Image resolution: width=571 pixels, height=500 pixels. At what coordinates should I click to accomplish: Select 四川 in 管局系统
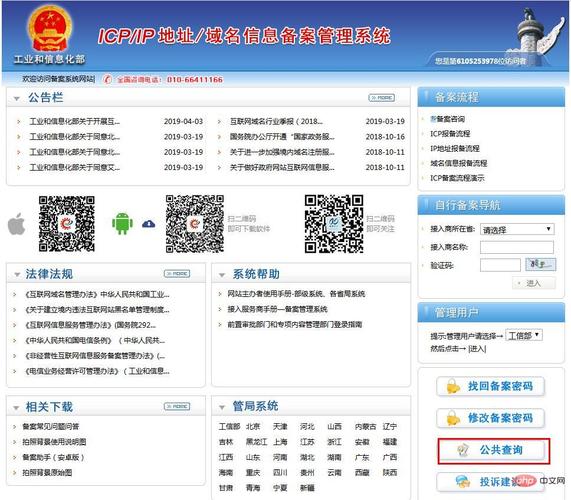(280, 472)
